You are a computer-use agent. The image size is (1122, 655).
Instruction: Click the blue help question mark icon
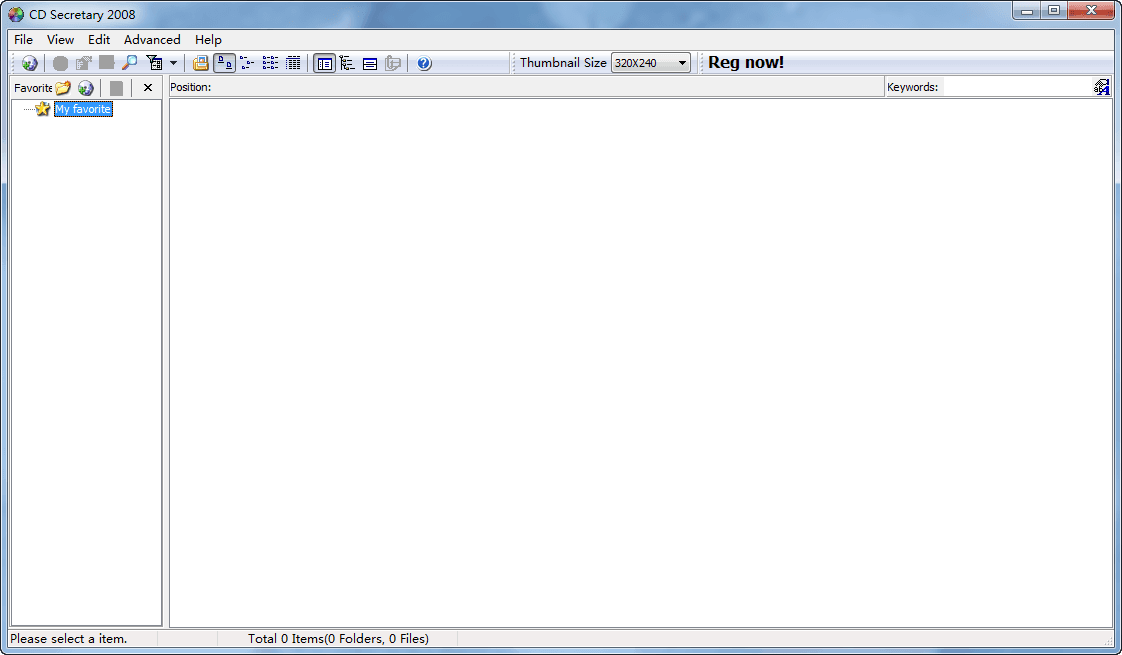click(x=424, y=63)
